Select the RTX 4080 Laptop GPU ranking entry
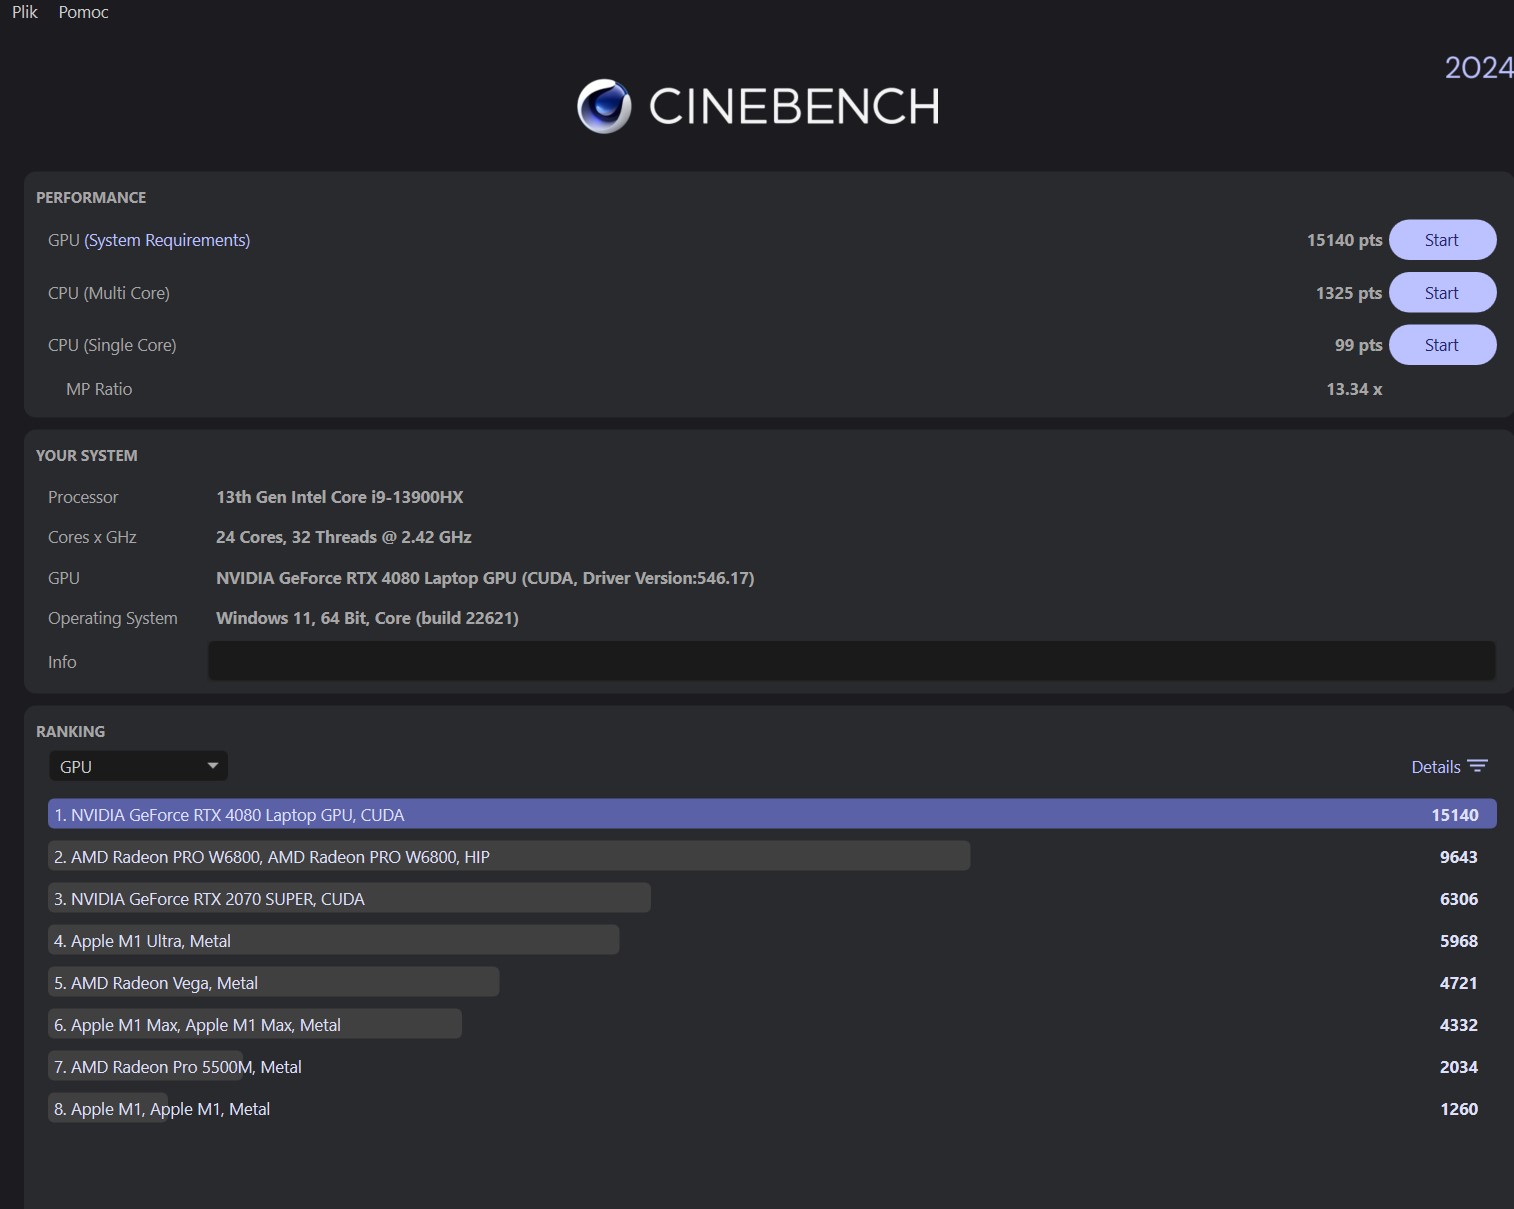This screenshot has width=1514, height=1209. [770, 814]
